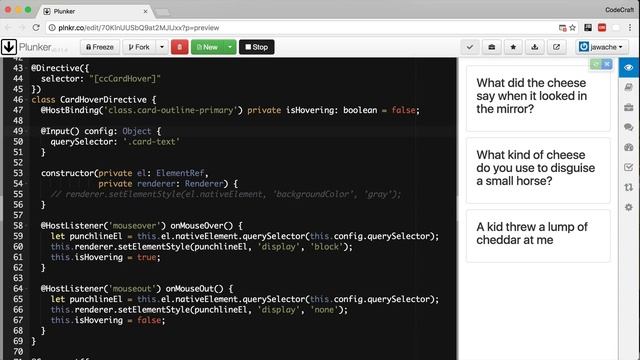Download the plunk as zip
Screen dimensions: 640x360
[x=535, y=47]
